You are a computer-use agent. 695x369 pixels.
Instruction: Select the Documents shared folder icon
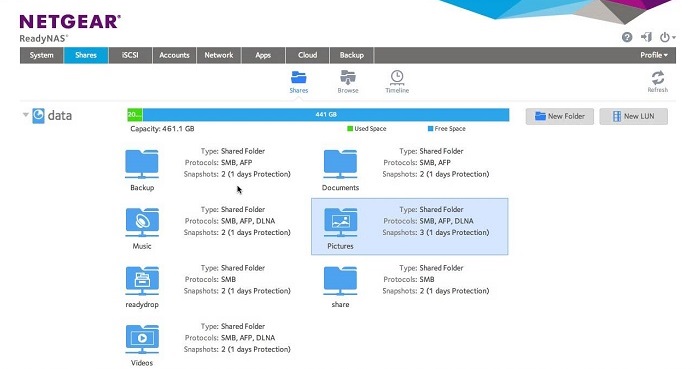pos(340,164)
